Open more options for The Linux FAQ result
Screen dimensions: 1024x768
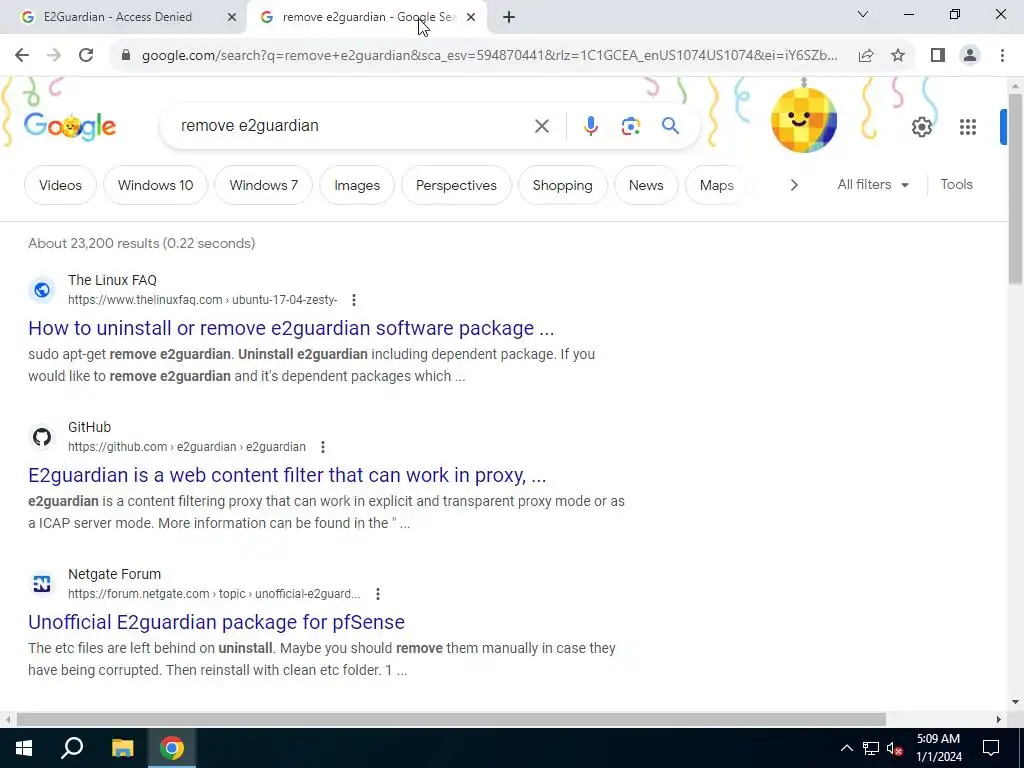click(353, 300)
